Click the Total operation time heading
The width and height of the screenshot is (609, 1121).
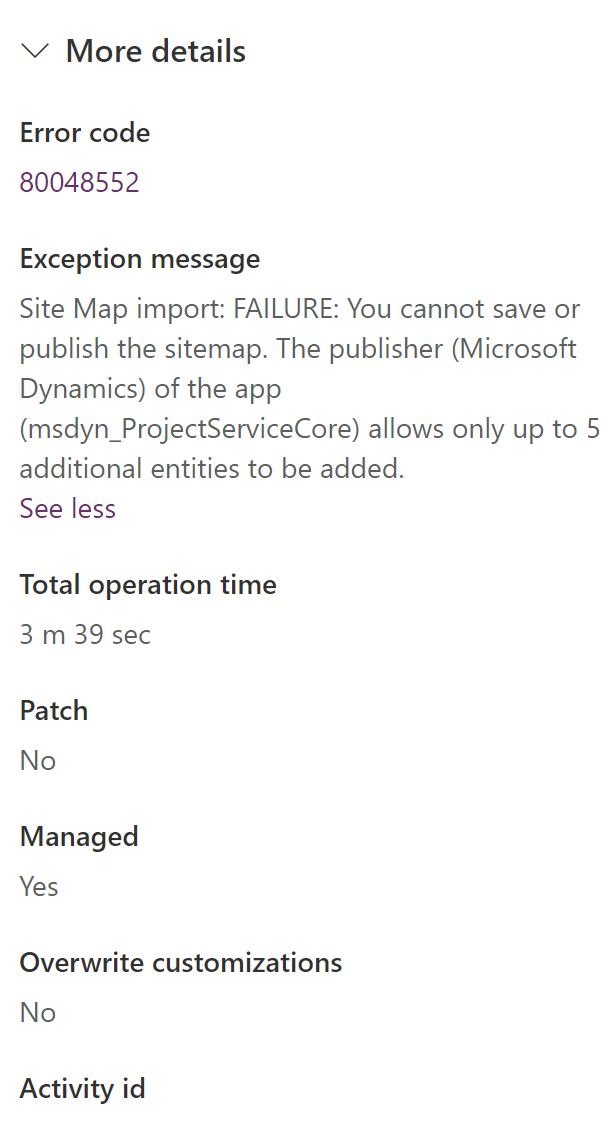147,584
